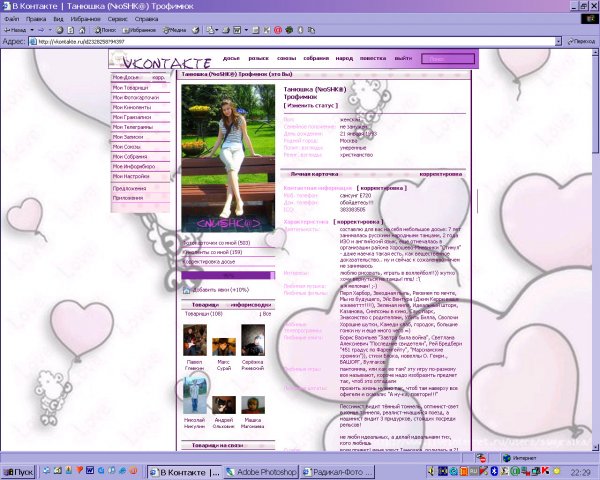Click the Пуск start button
The image size is (600, 480).
[x=18, y=472]
